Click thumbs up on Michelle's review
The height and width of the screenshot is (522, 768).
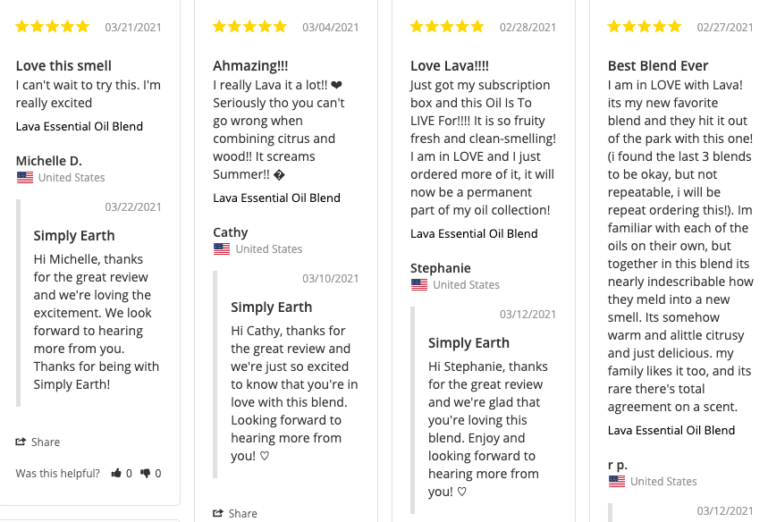click(116, 473)
